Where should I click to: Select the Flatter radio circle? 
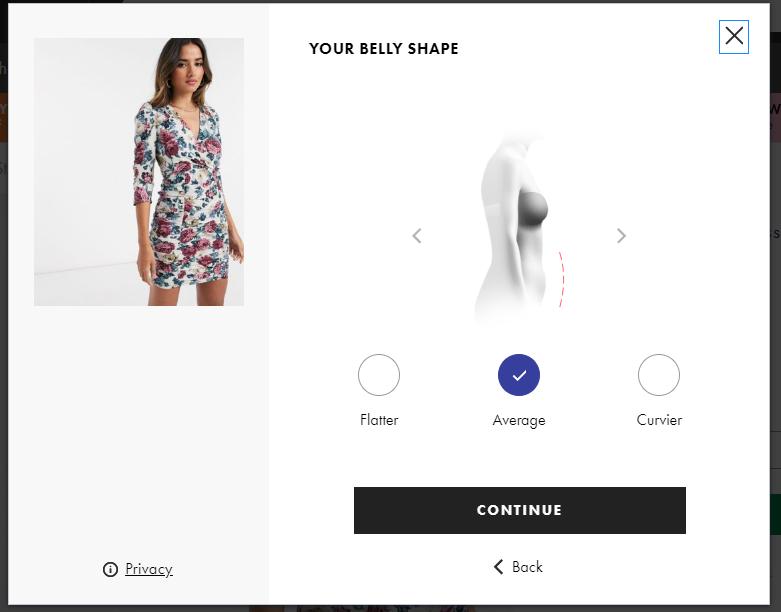[x=379, y=375]
